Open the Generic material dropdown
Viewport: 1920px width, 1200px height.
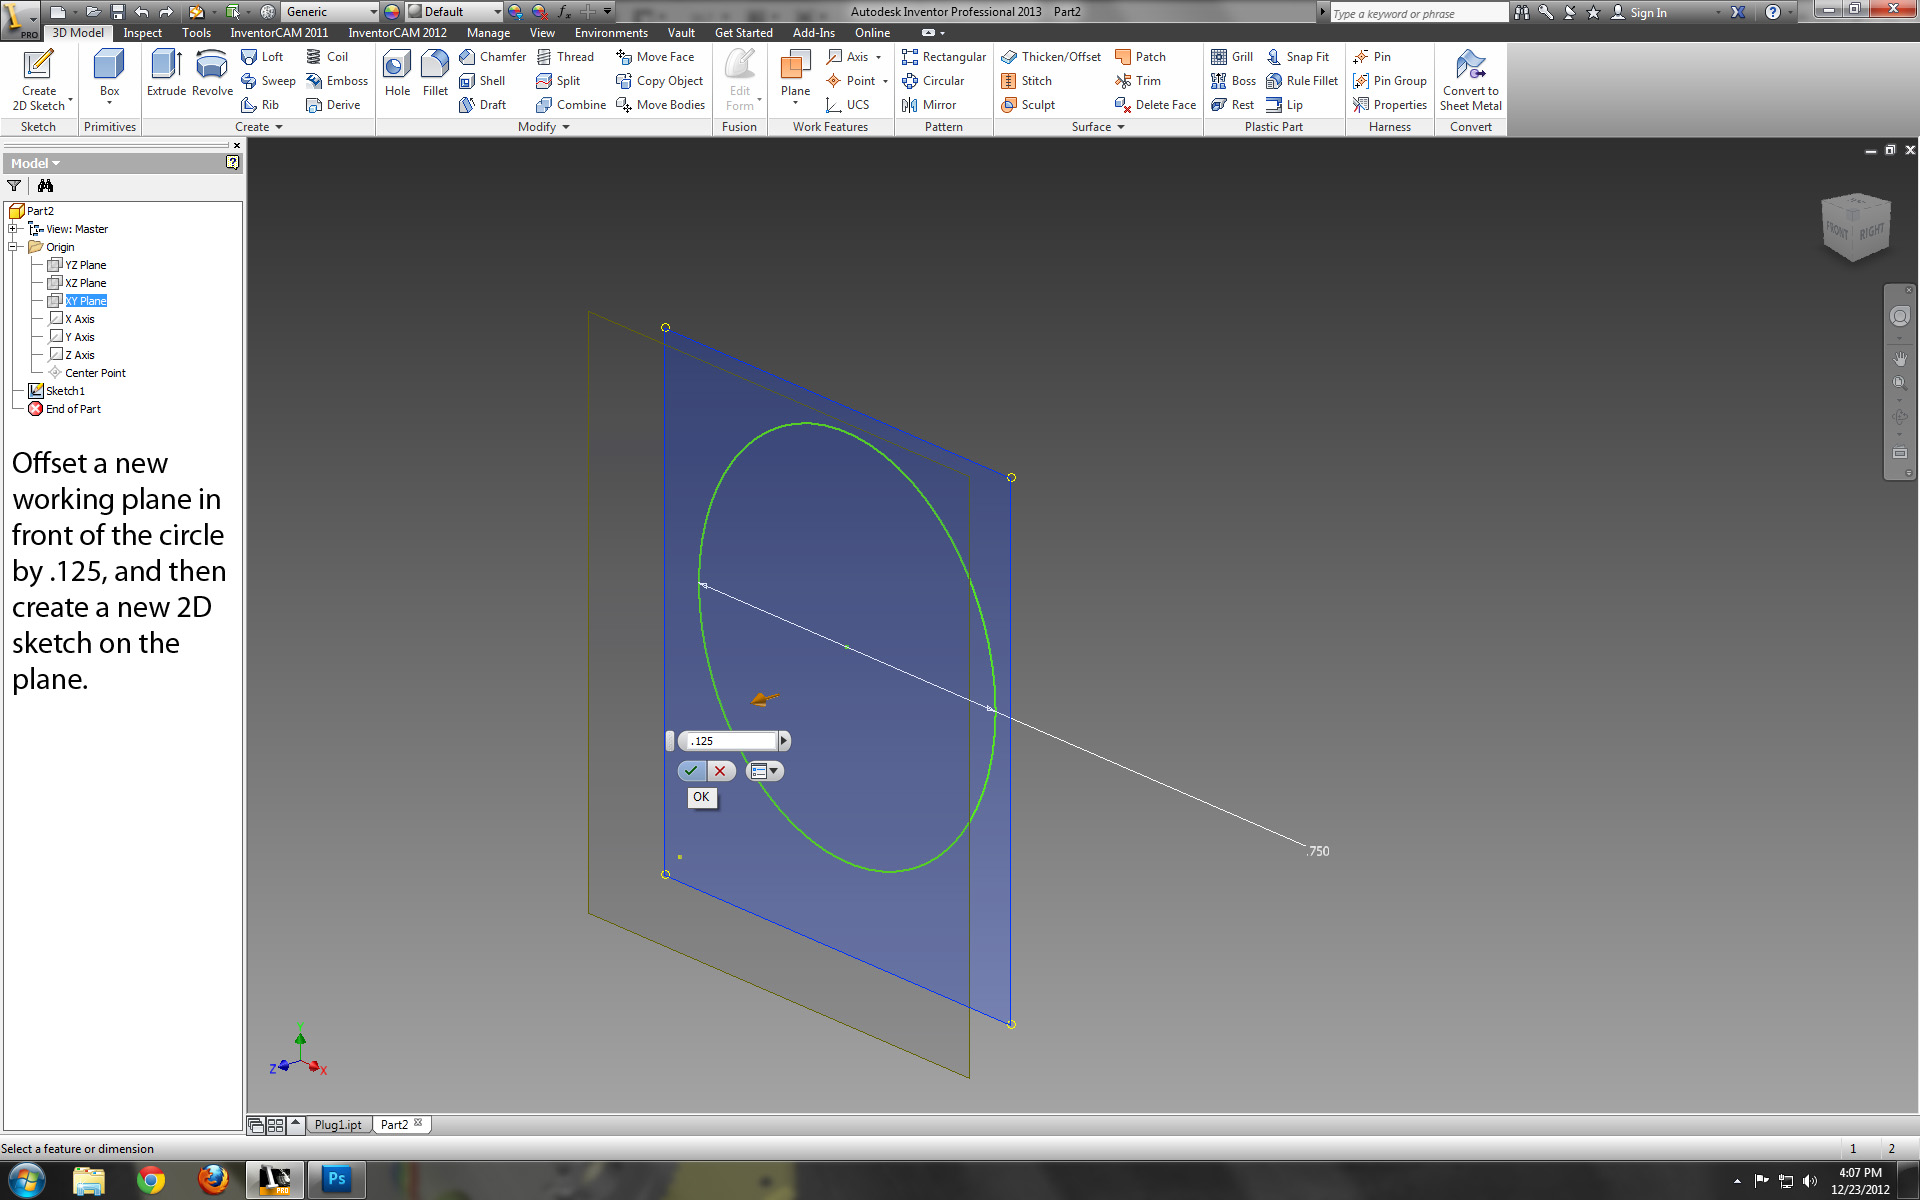tap(373, 12)
